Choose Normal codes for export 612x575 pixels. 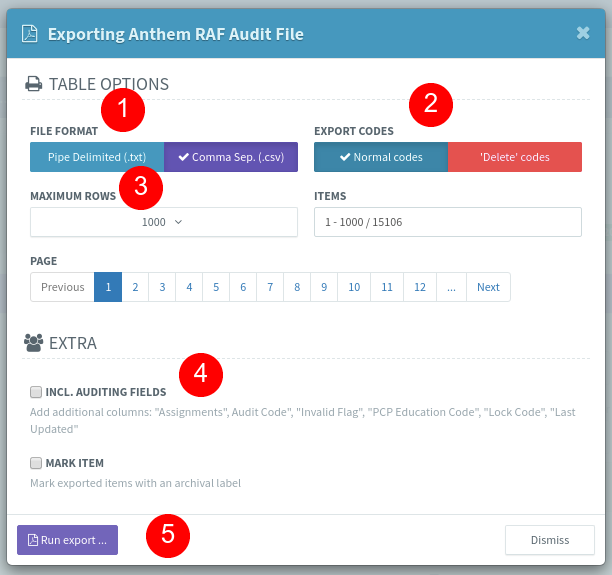tap(381, 157)
